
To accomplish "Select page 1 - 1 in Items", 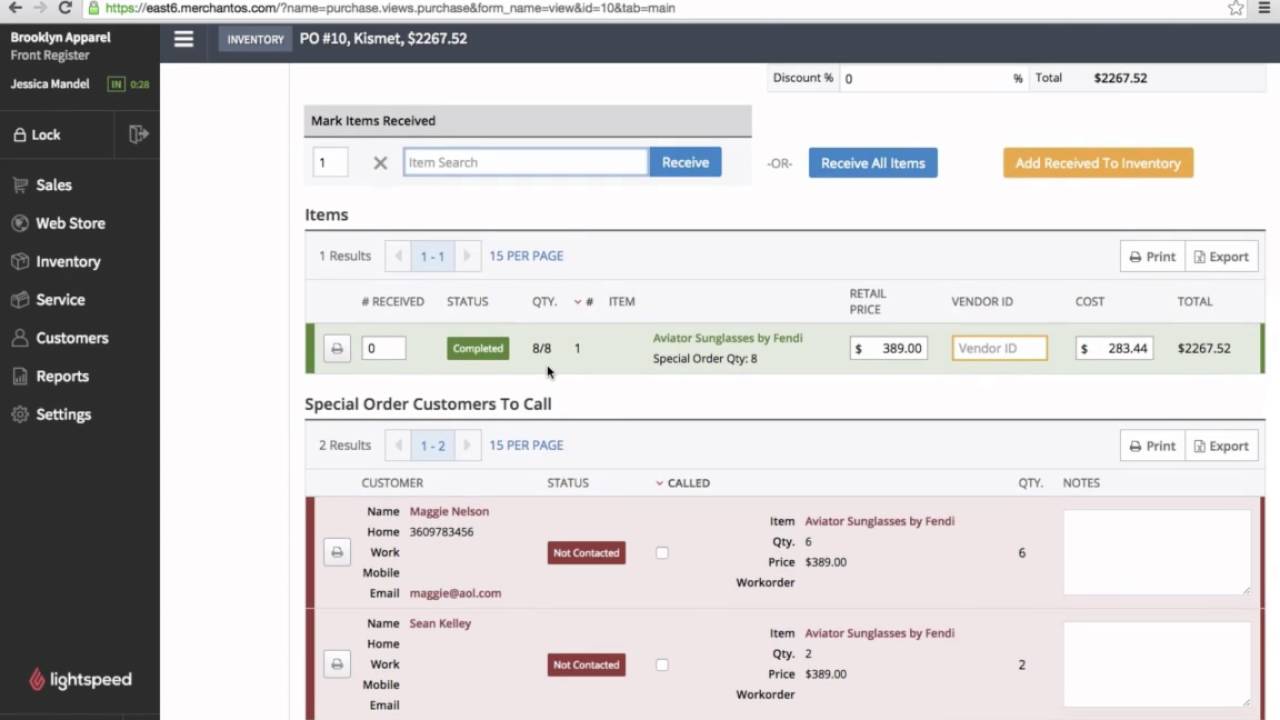I will coord(432,256).
